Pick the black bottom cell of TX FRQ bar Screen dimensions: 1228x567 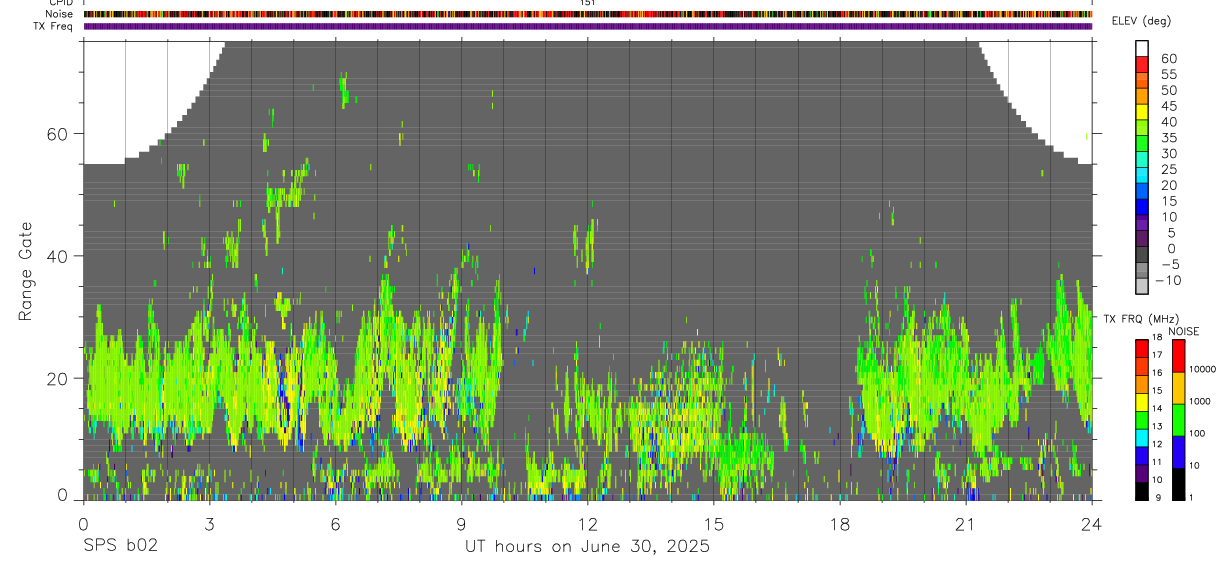1142,491
